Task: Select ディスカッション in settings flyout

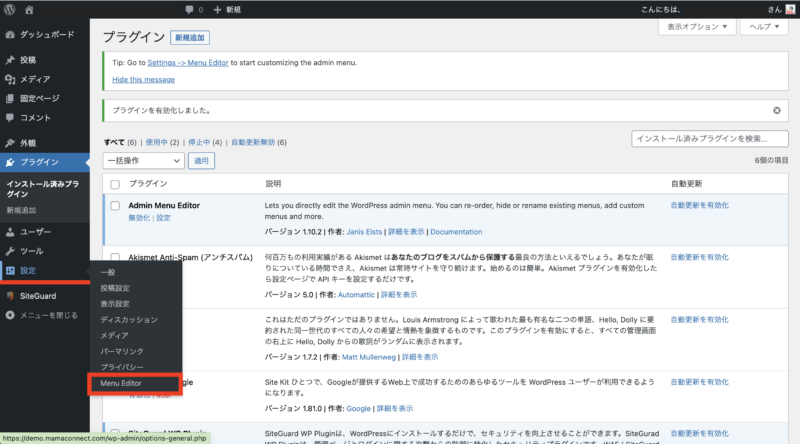Action: pyautogui.click(x=129, y=320)
